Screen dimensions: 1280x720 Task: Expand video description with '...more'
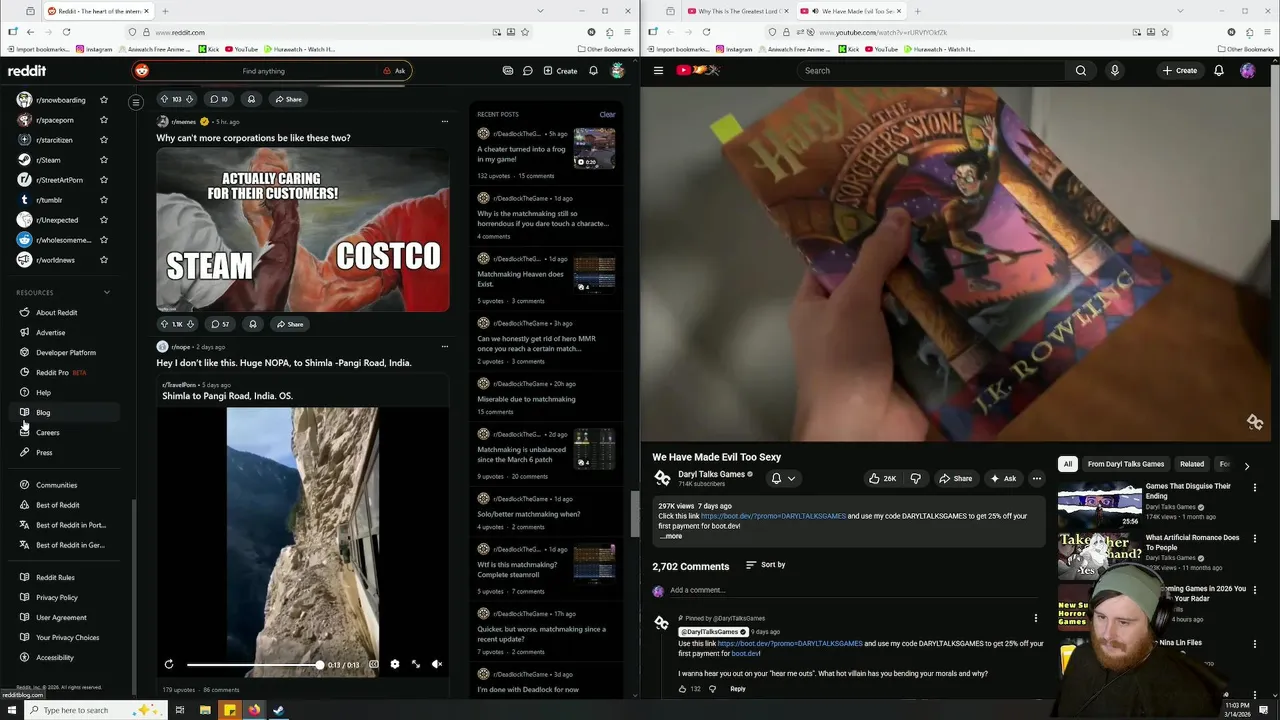(671, 536)
